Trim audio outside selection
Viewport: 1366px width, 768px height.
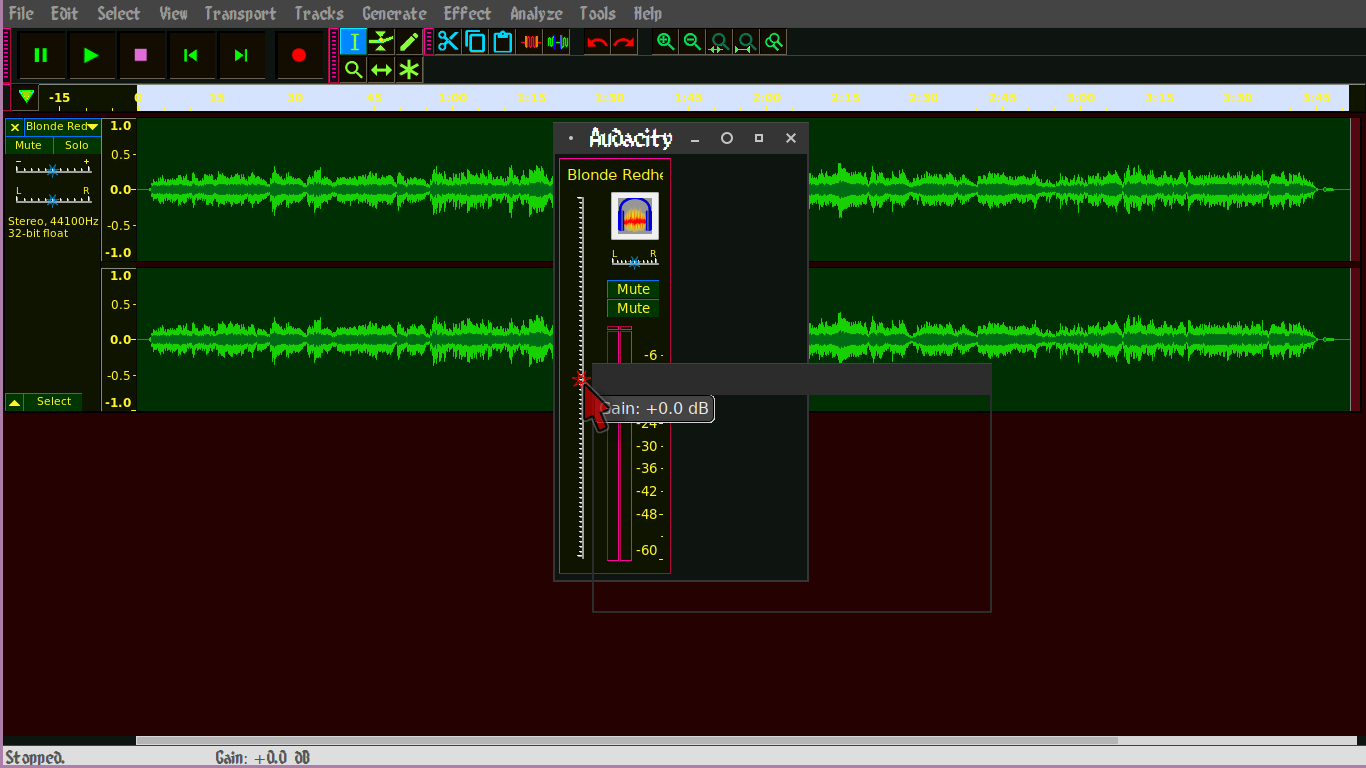(529, 41)
